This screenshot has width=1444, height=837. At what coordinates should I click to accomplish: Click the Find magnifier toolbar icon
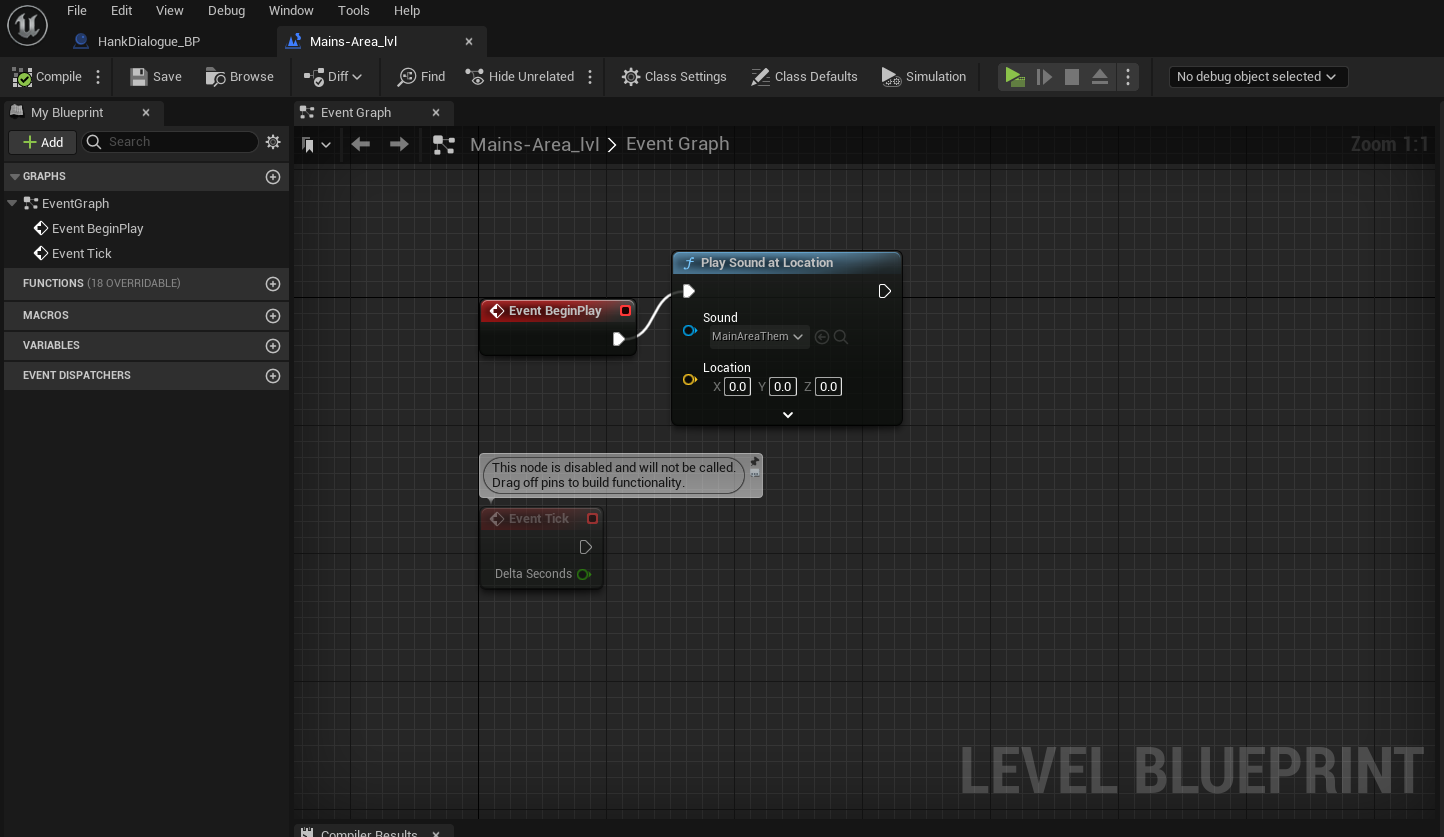click(407, 77)
